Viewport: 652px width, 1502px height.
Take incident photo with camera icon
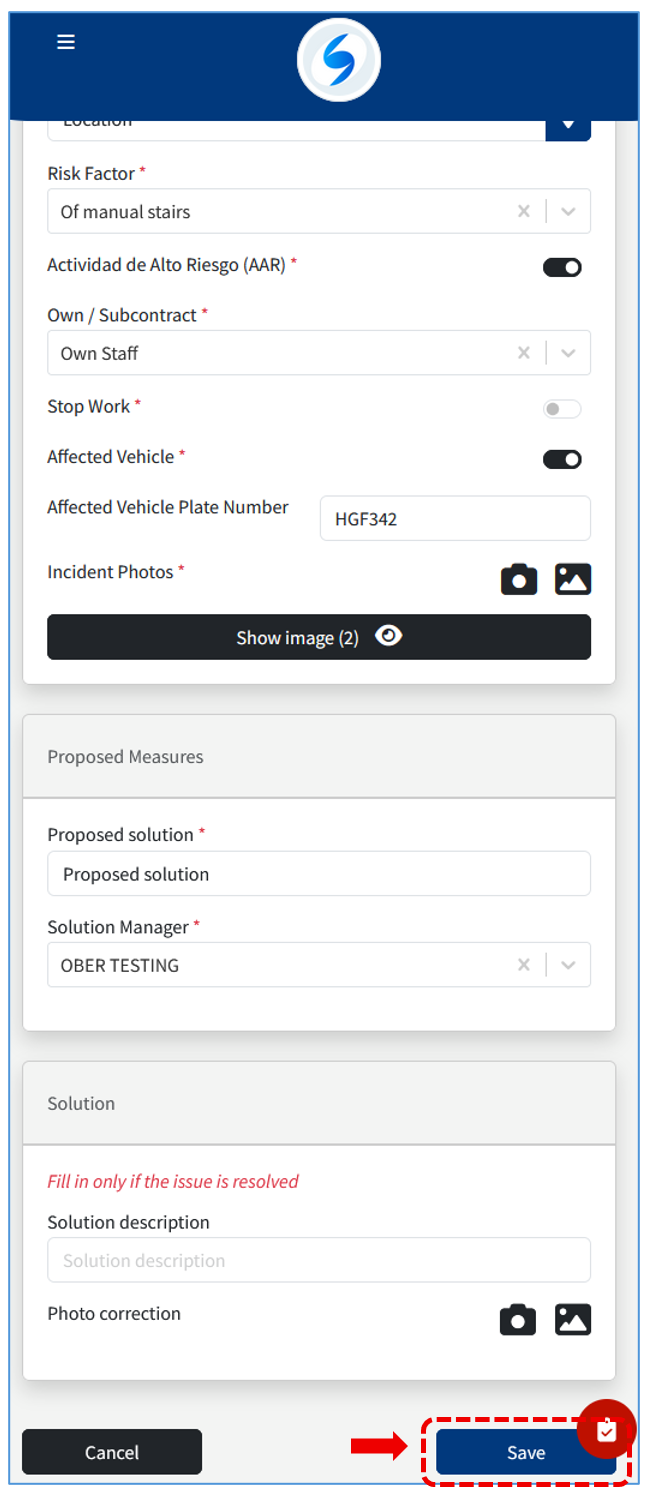pos(518,579)
